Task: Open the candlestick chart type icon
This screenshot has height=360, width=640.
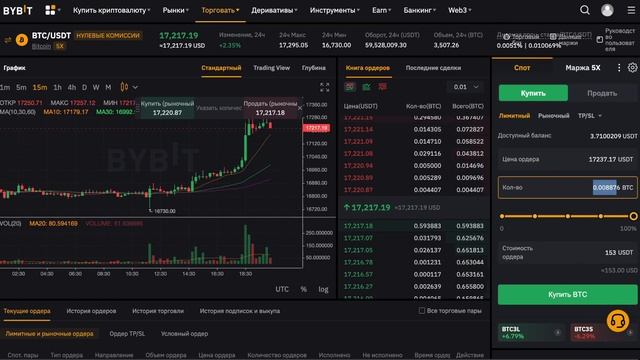Action: coord(124,87)
